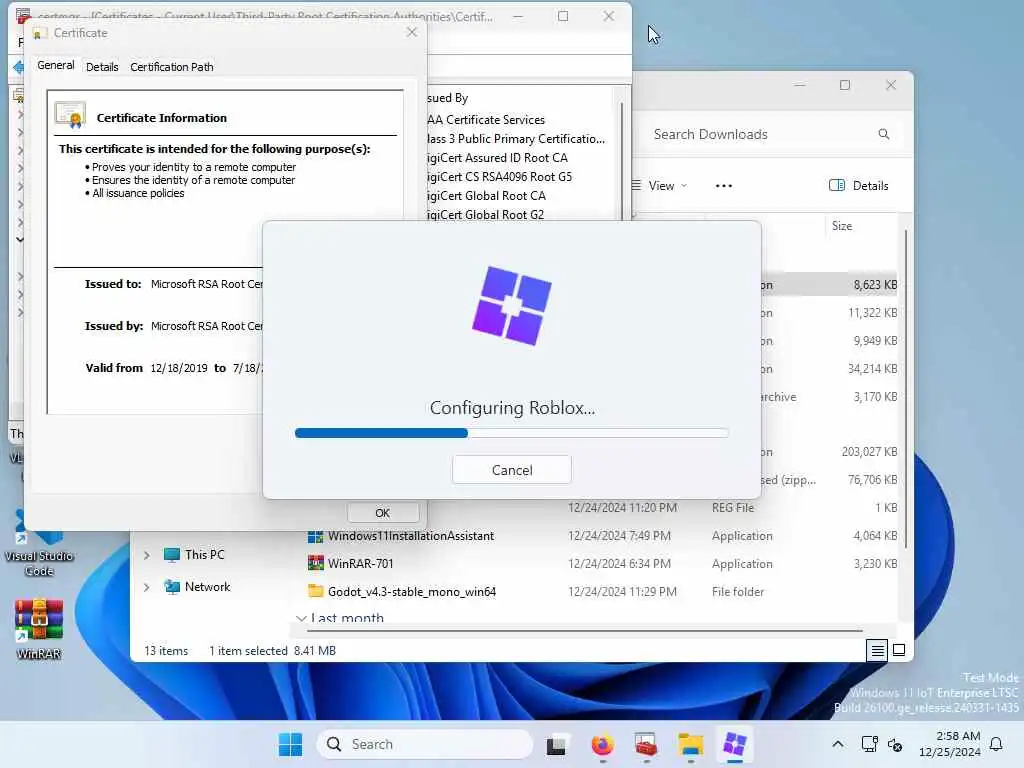The image size is (1024, 768).
Task: Click the WinRAR-701 application icon
Action: [x=315, y=563]
